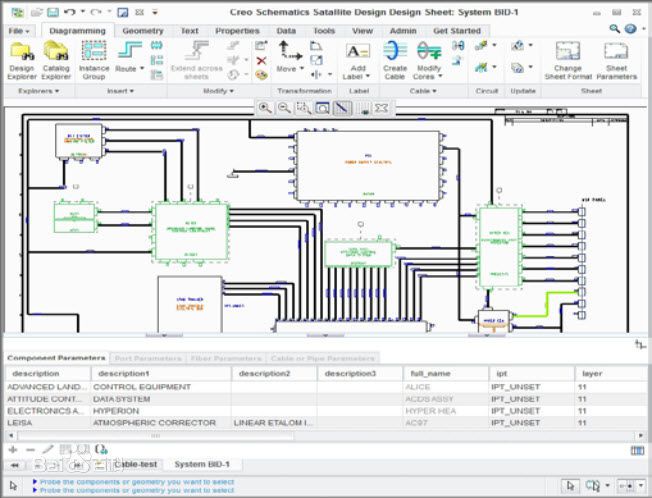Expand the Modify group dropdown
Image resolution: width=652 pixels, height=498 pixels.
218,91
